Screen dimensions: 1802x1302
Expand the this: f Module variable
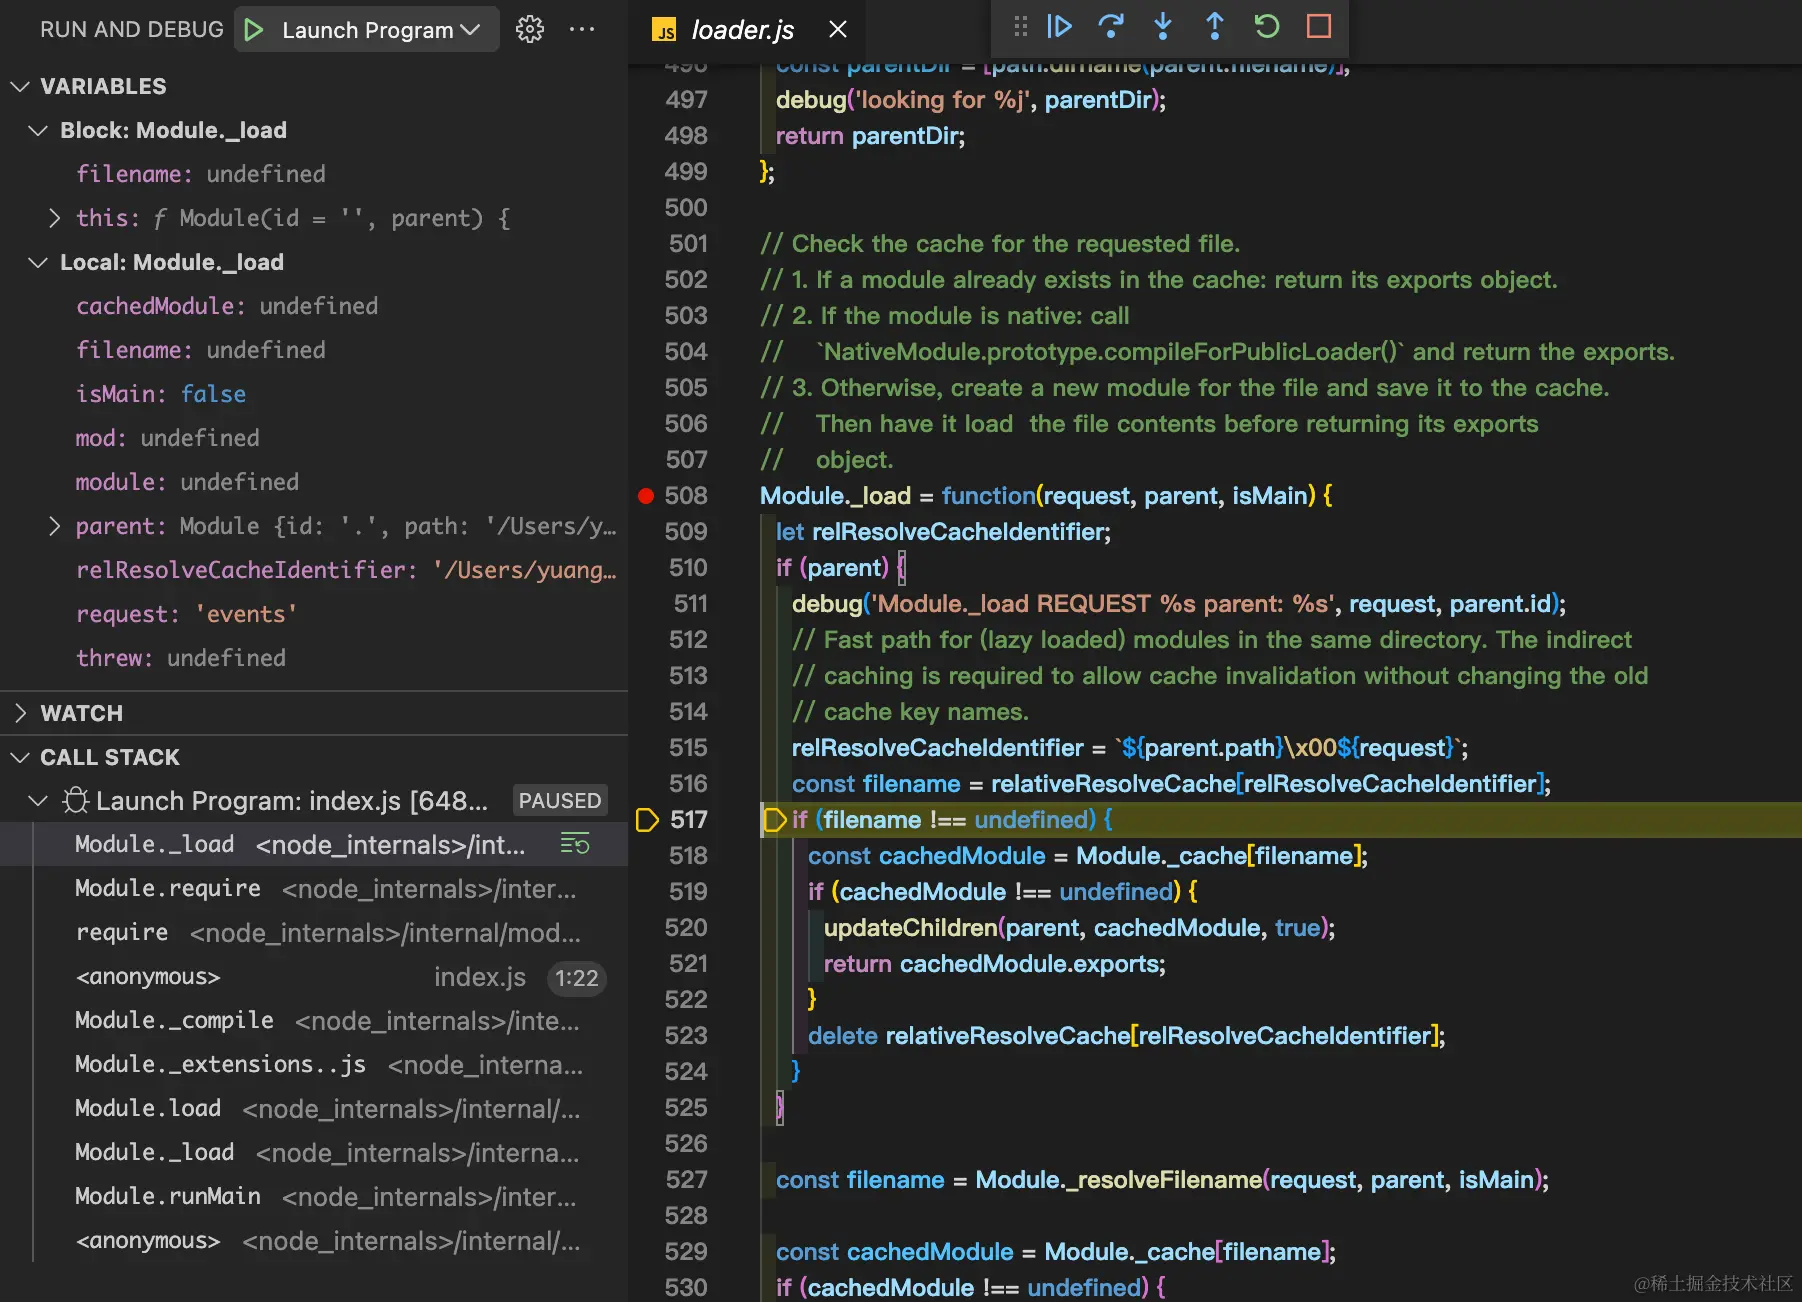point(55,218)
